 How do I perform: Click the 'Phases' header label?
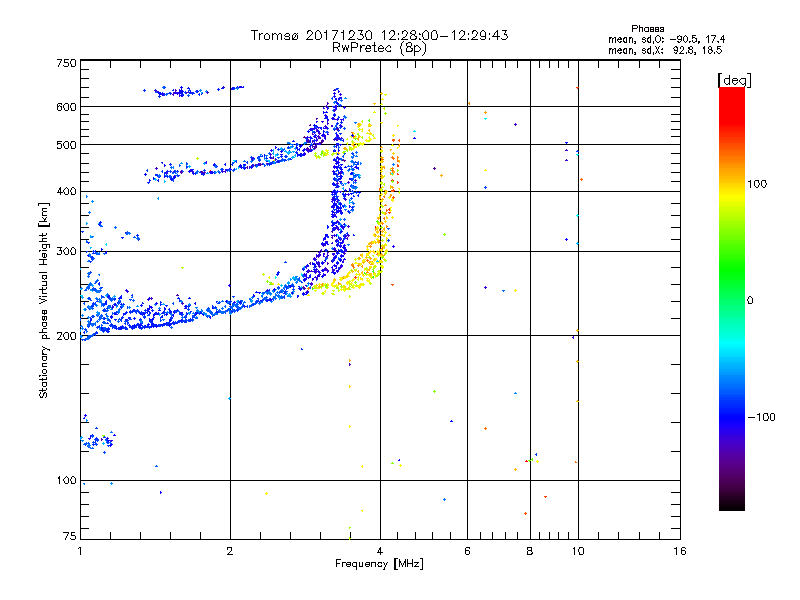click(x=647, y=29)
